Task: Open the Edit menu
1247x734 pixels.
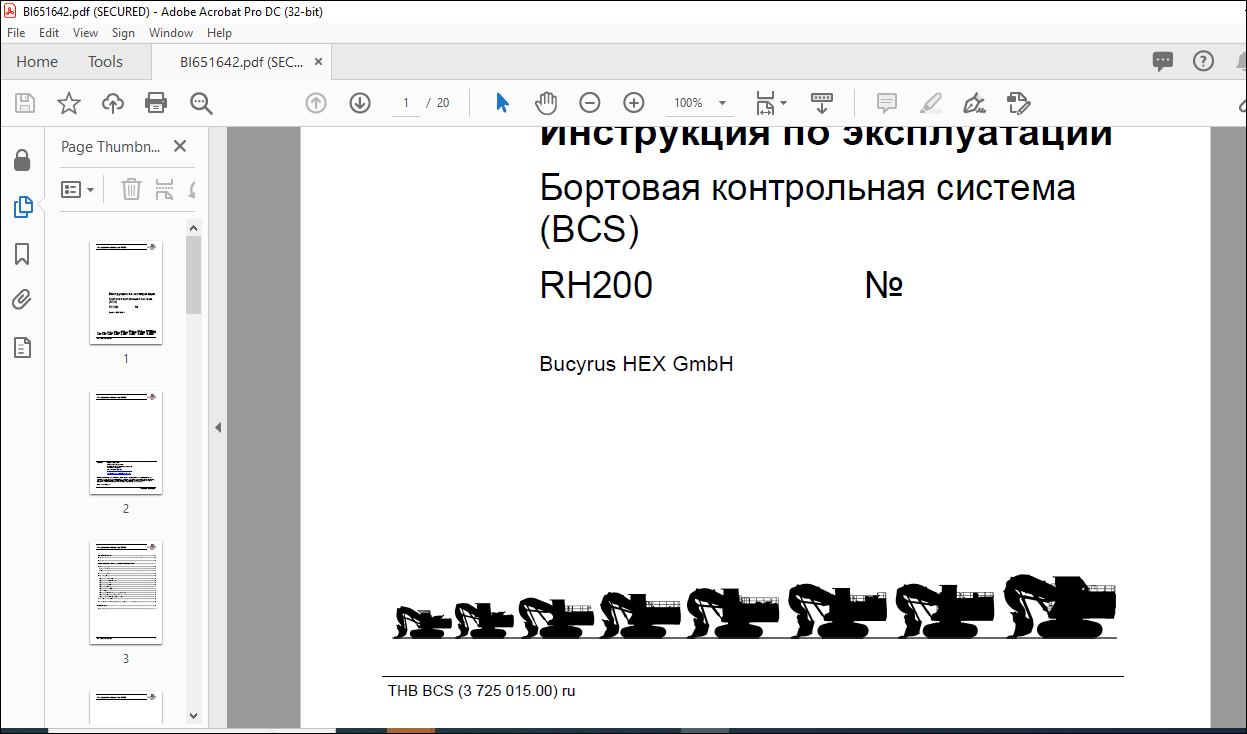Action: tap(49, 33)
